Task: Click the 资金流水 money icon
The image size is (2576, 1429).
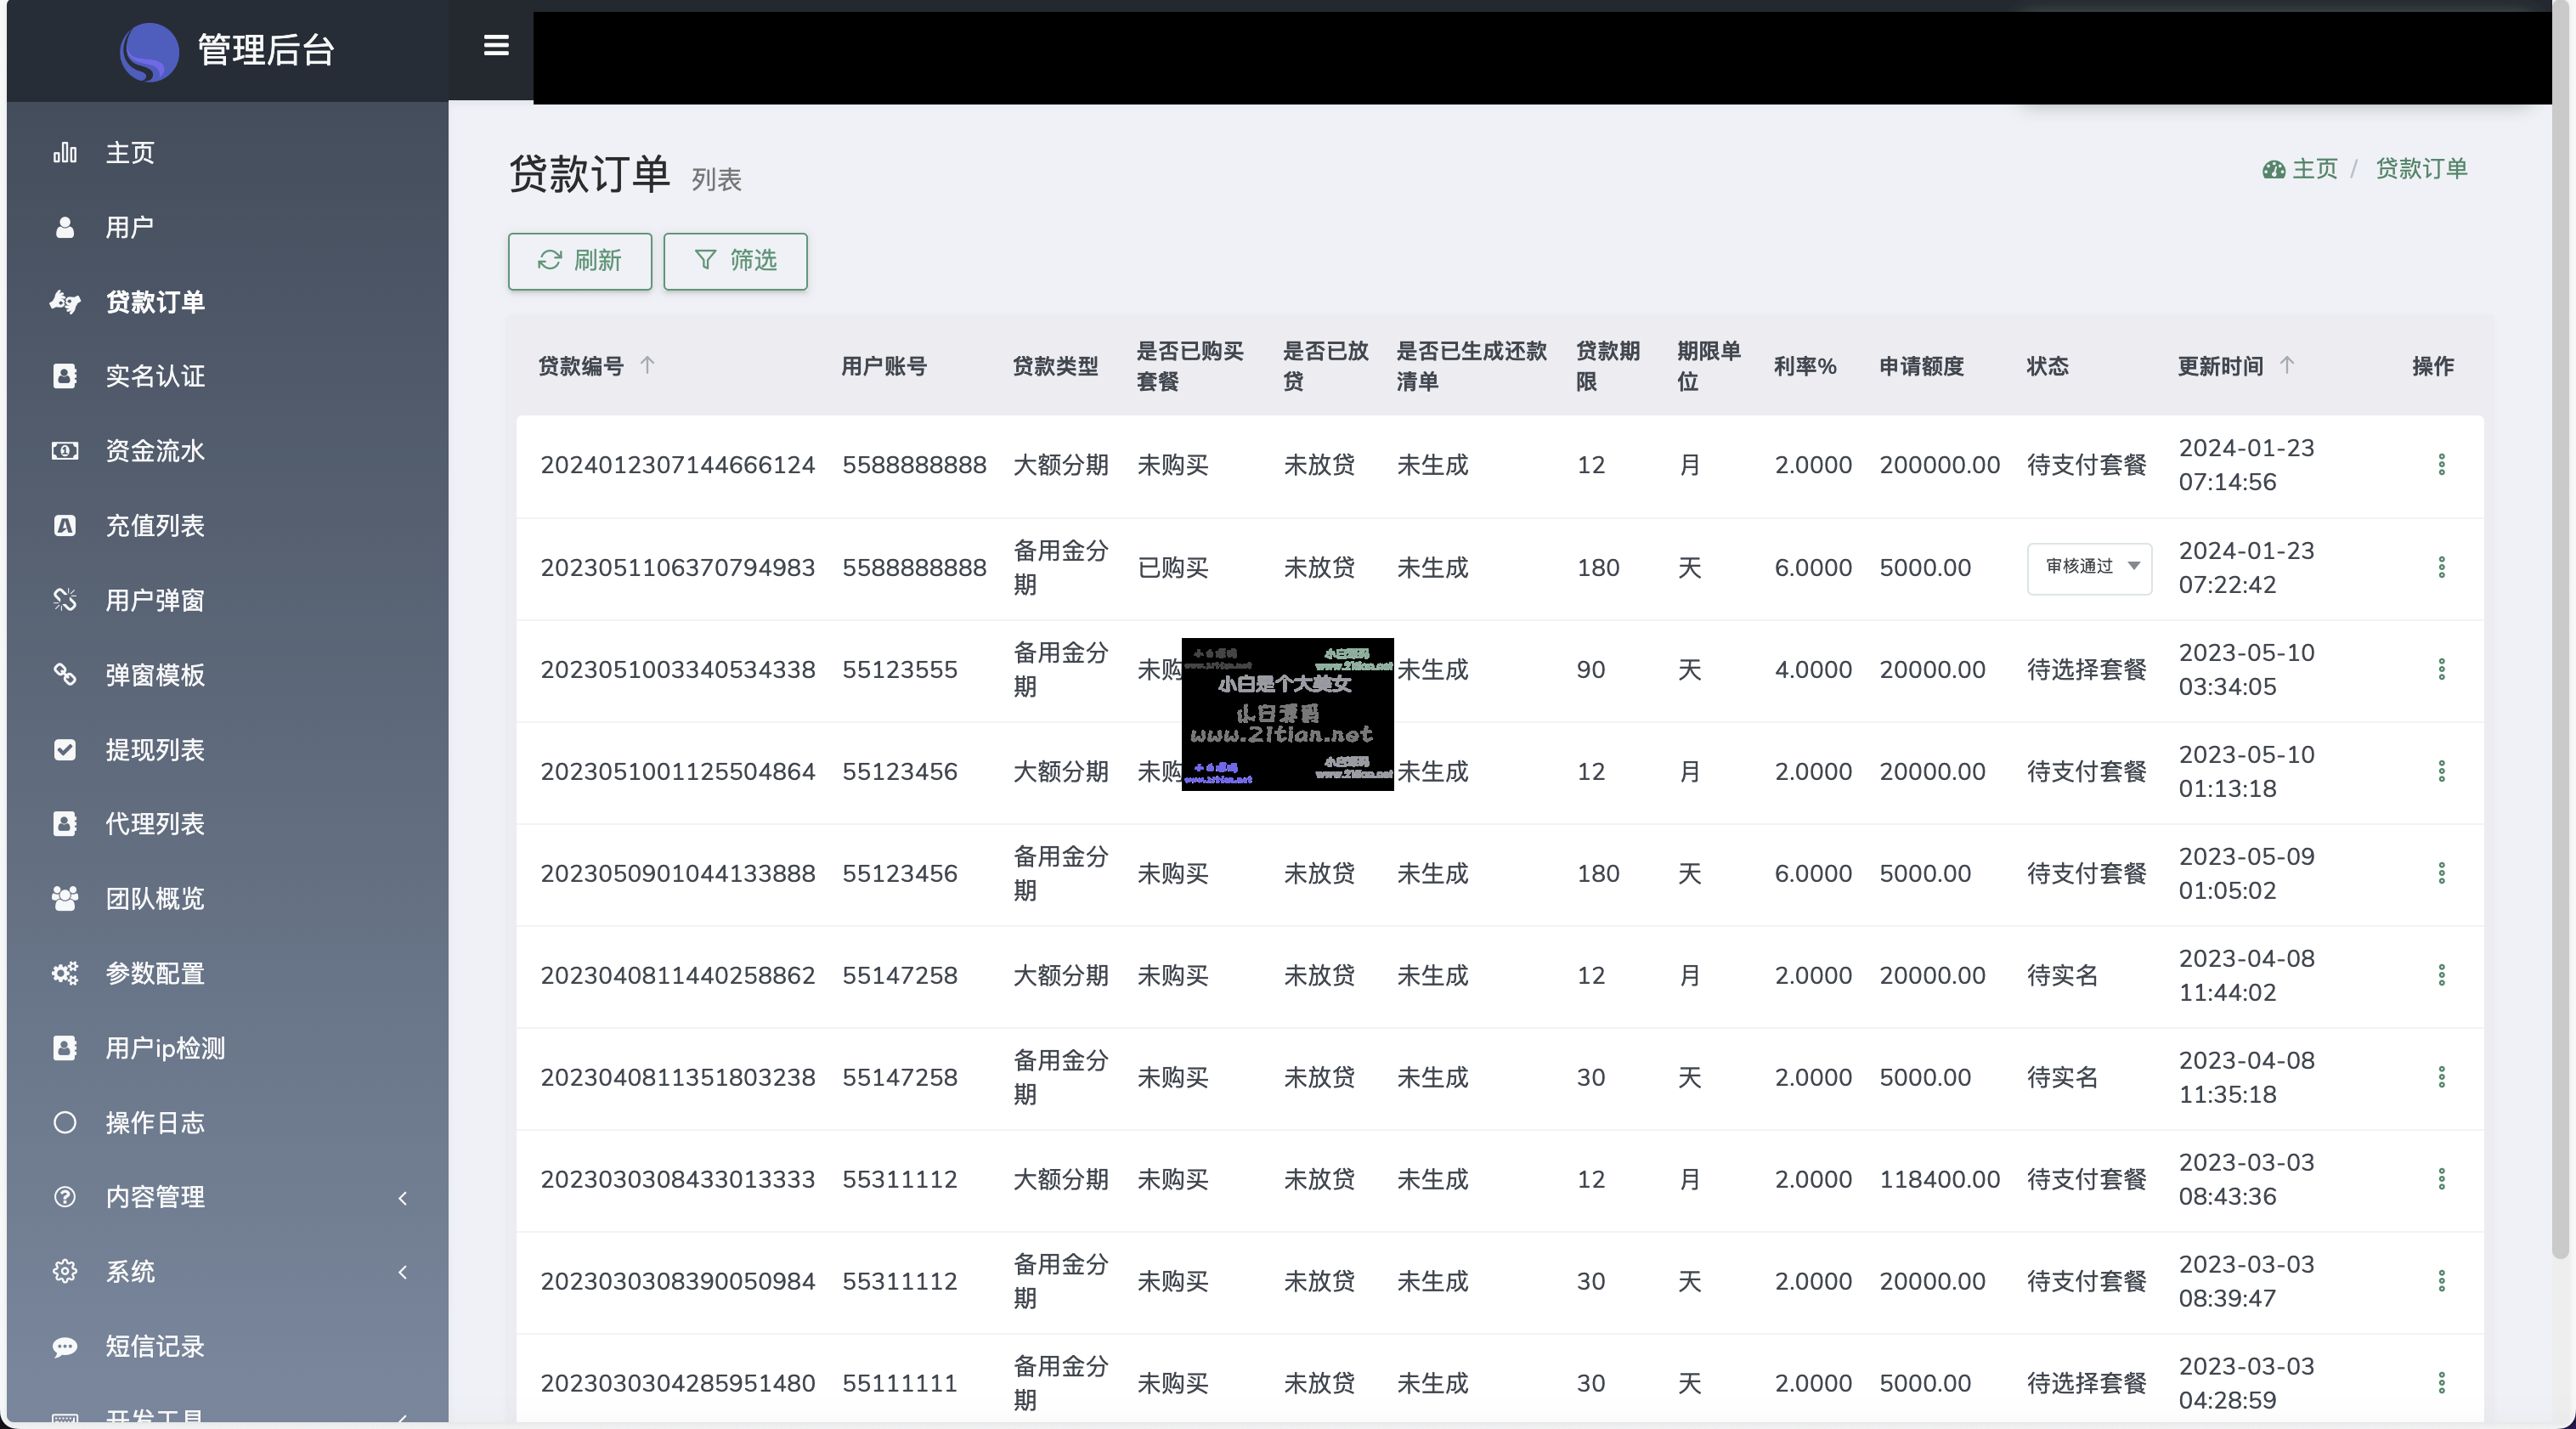Action: click(x=65, y=451)
